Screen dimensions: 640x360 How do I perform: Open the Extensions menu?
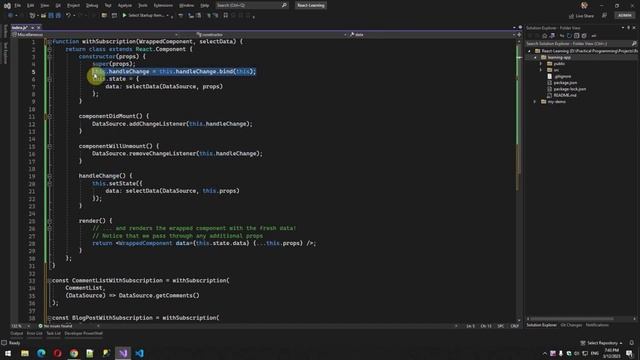163,5
